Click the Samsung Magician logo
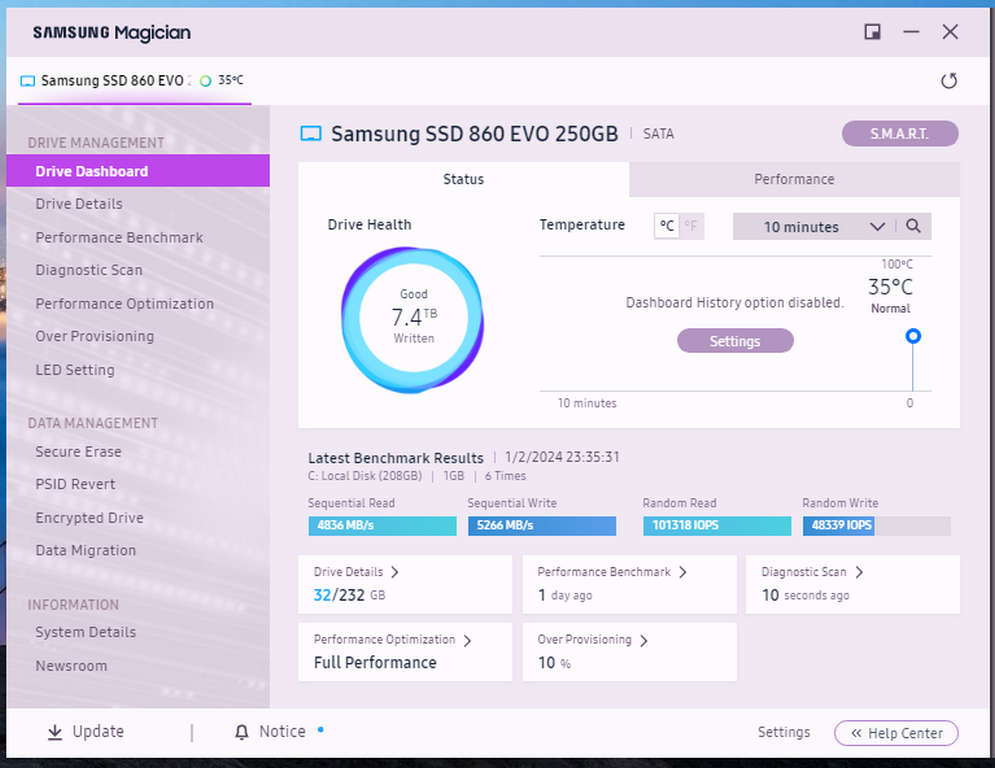Image resolution: width=995 pixels, height=768 pixels. [110, 31]
